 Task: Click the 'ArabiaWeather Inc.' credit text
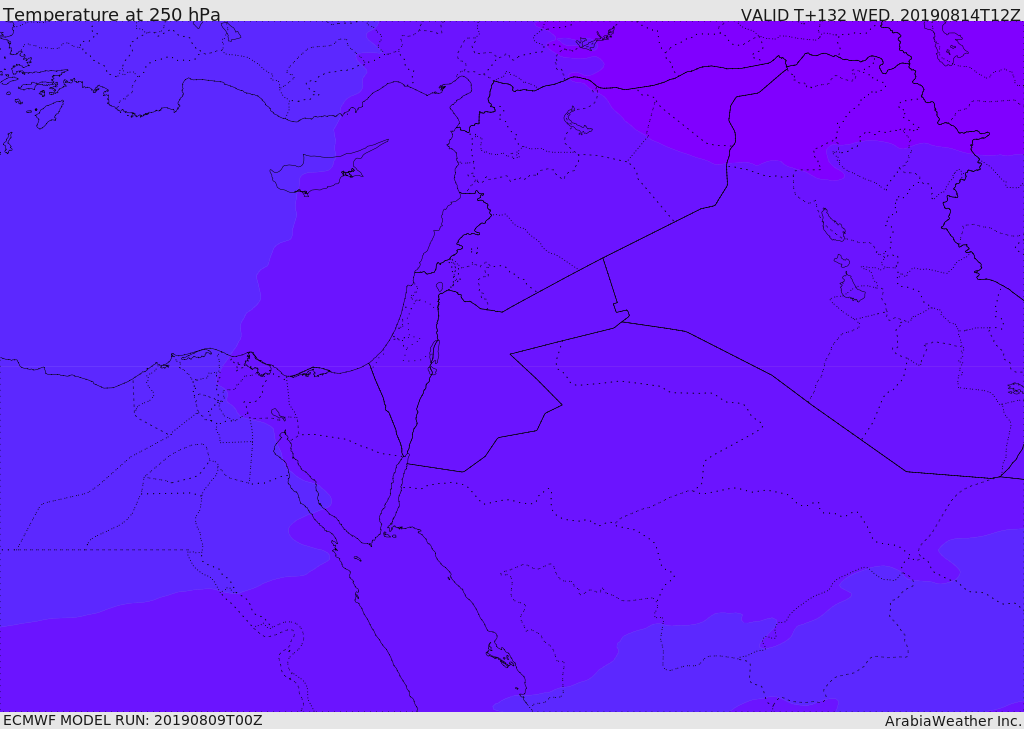(953, 721)
